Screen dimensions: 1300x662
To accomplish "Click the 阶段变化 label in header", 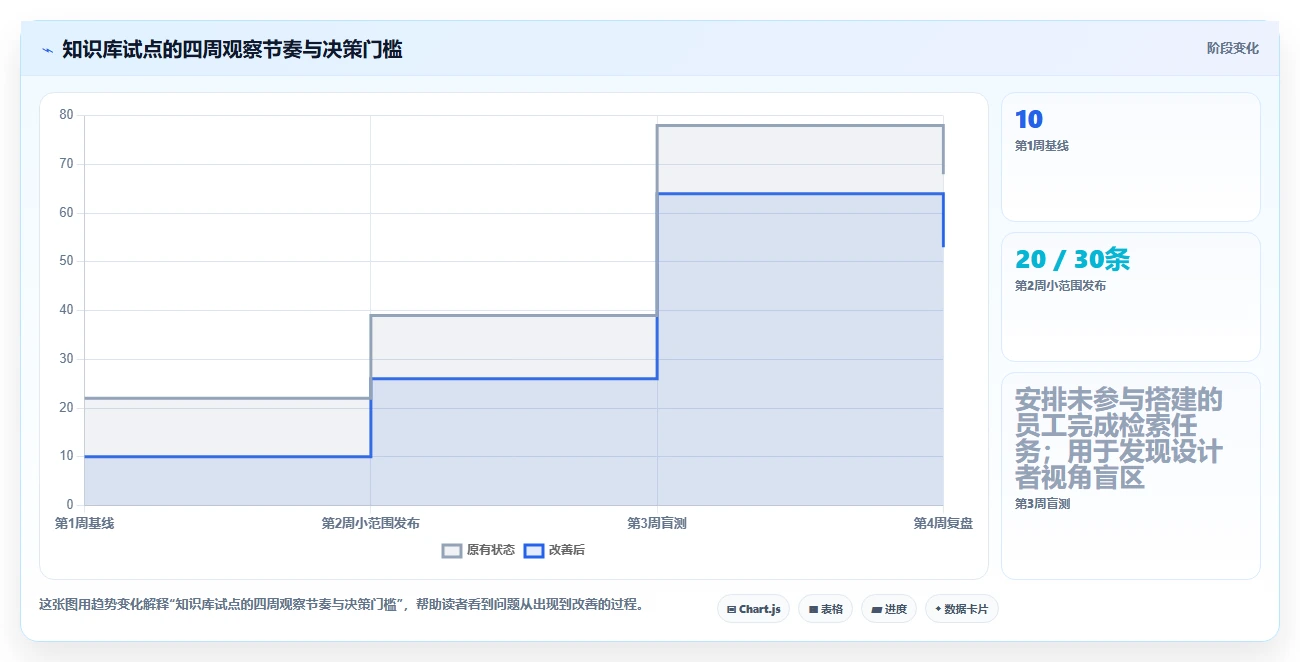I will point(1232,48).
